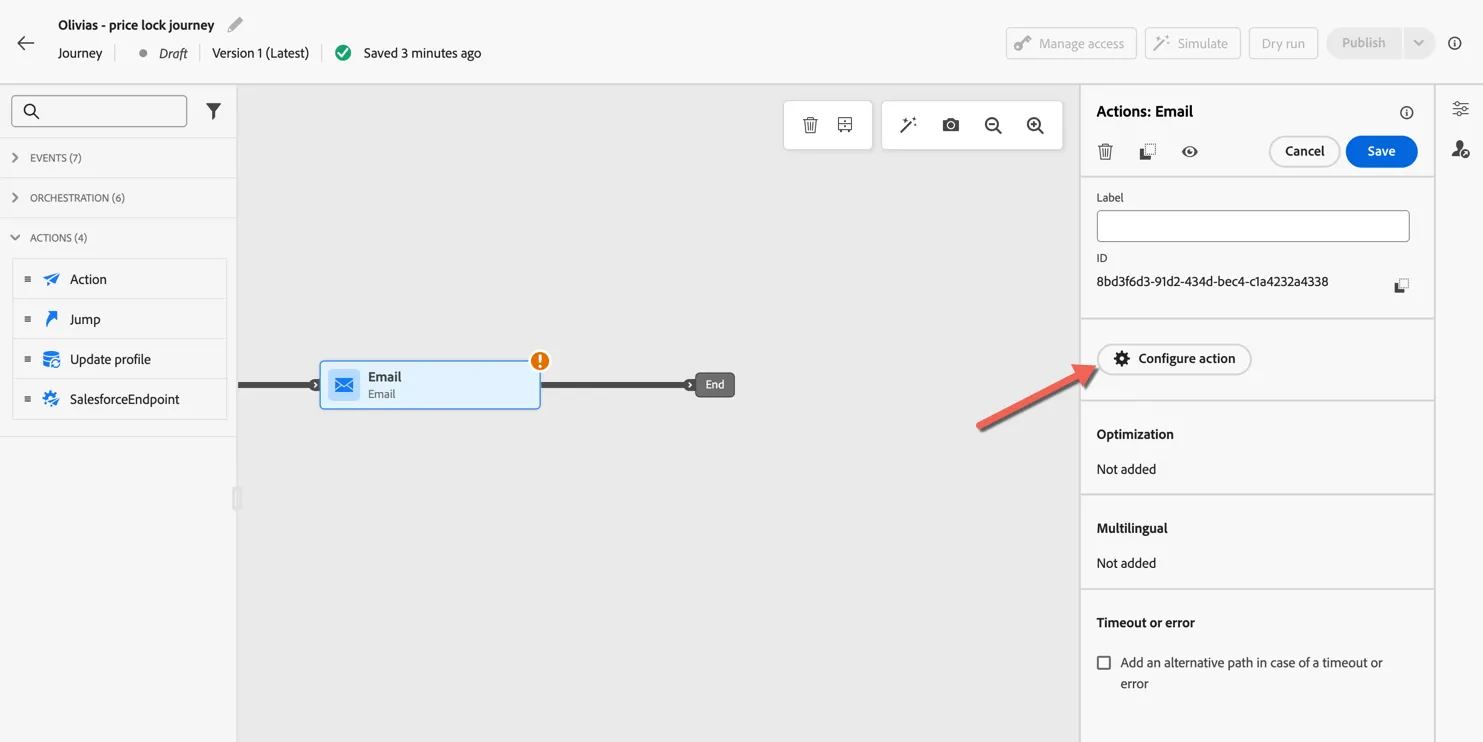Image resolution: width=1483 pixels, height=742 pixels.
Task: Select the Jump activity in palette
Action: coord(119,319)
